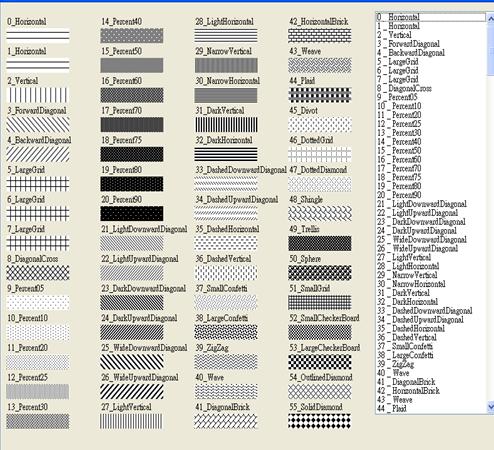
Task: Click the 42_HorizontalBrick pattern swatch
Action: [x=320, y=36]
